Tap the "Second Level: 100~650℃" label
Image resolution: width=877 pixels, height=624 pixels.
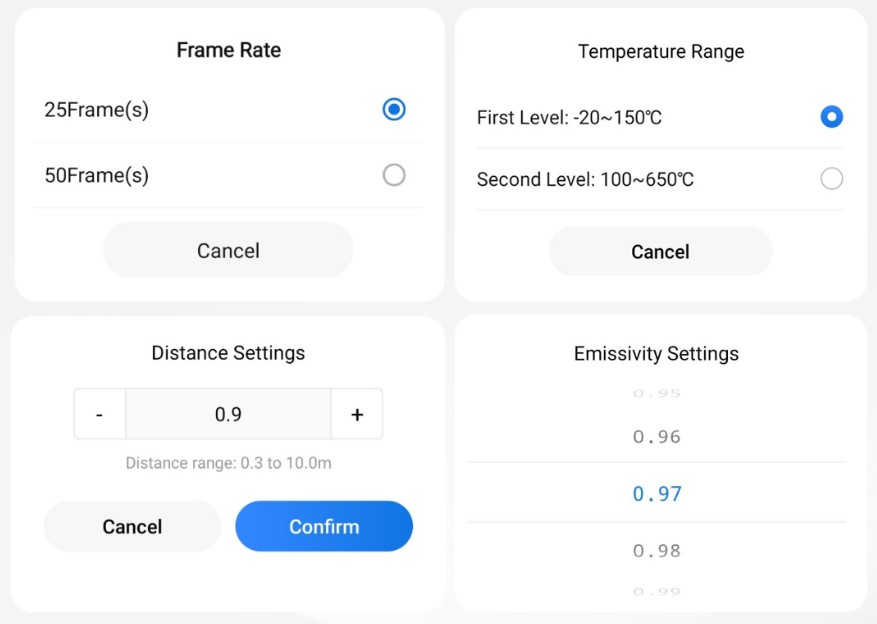tap(585, 180)
